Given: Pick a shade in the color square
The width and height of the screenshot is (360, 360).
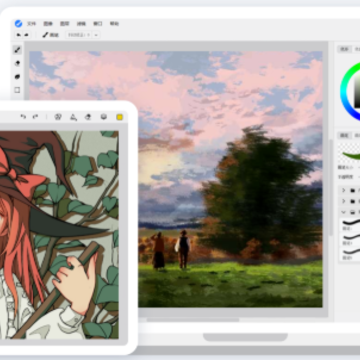Looking at the screenshot, I should (x=357, y=90).
